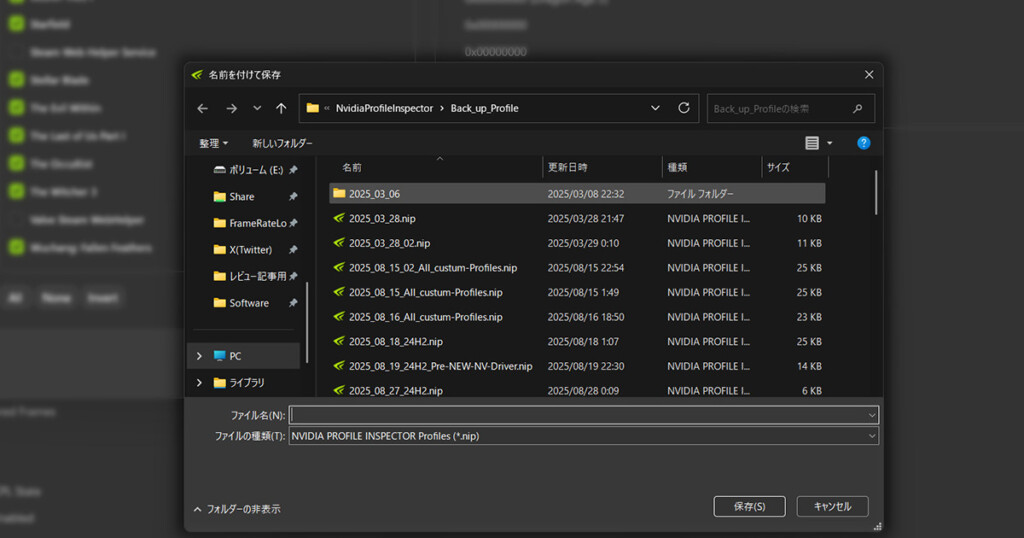Image resolution: width=1024 pixels, height=538 pixels.
Task: Go back with the left arrow button
Action: click(202, 108)
